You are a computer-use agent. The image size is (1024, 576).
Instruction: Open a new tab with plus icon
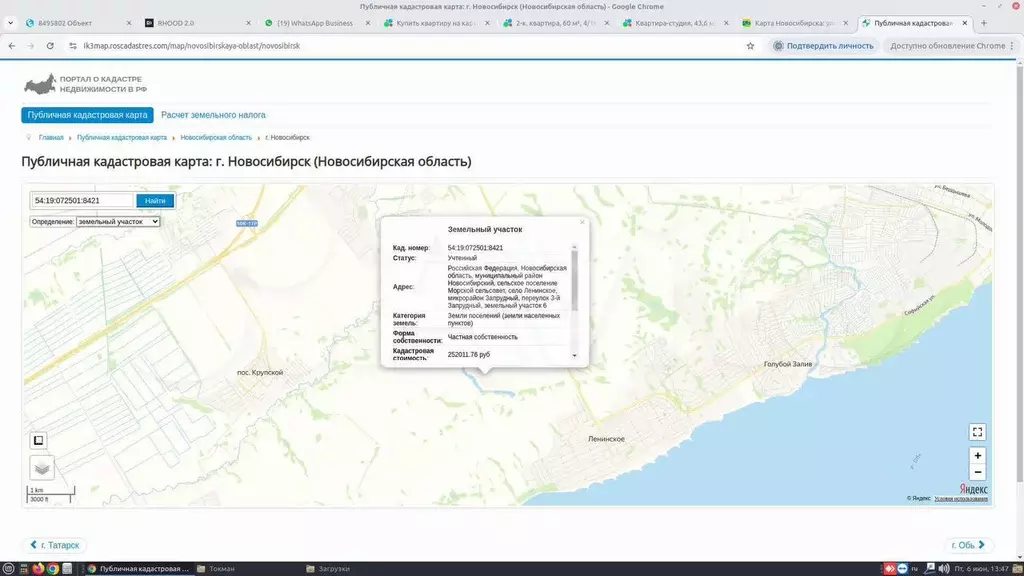984,23
